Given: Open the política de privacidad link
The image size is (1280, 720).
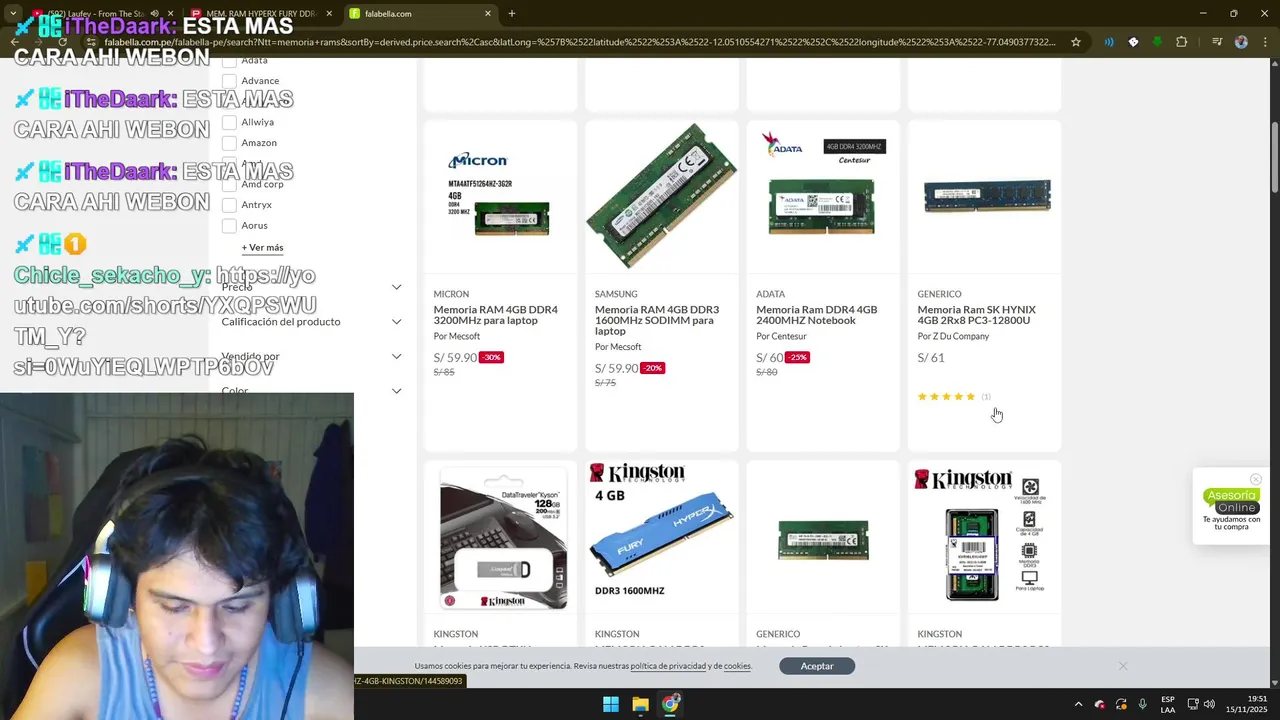Looking at the screenshot, I should [x=668, y=666].
